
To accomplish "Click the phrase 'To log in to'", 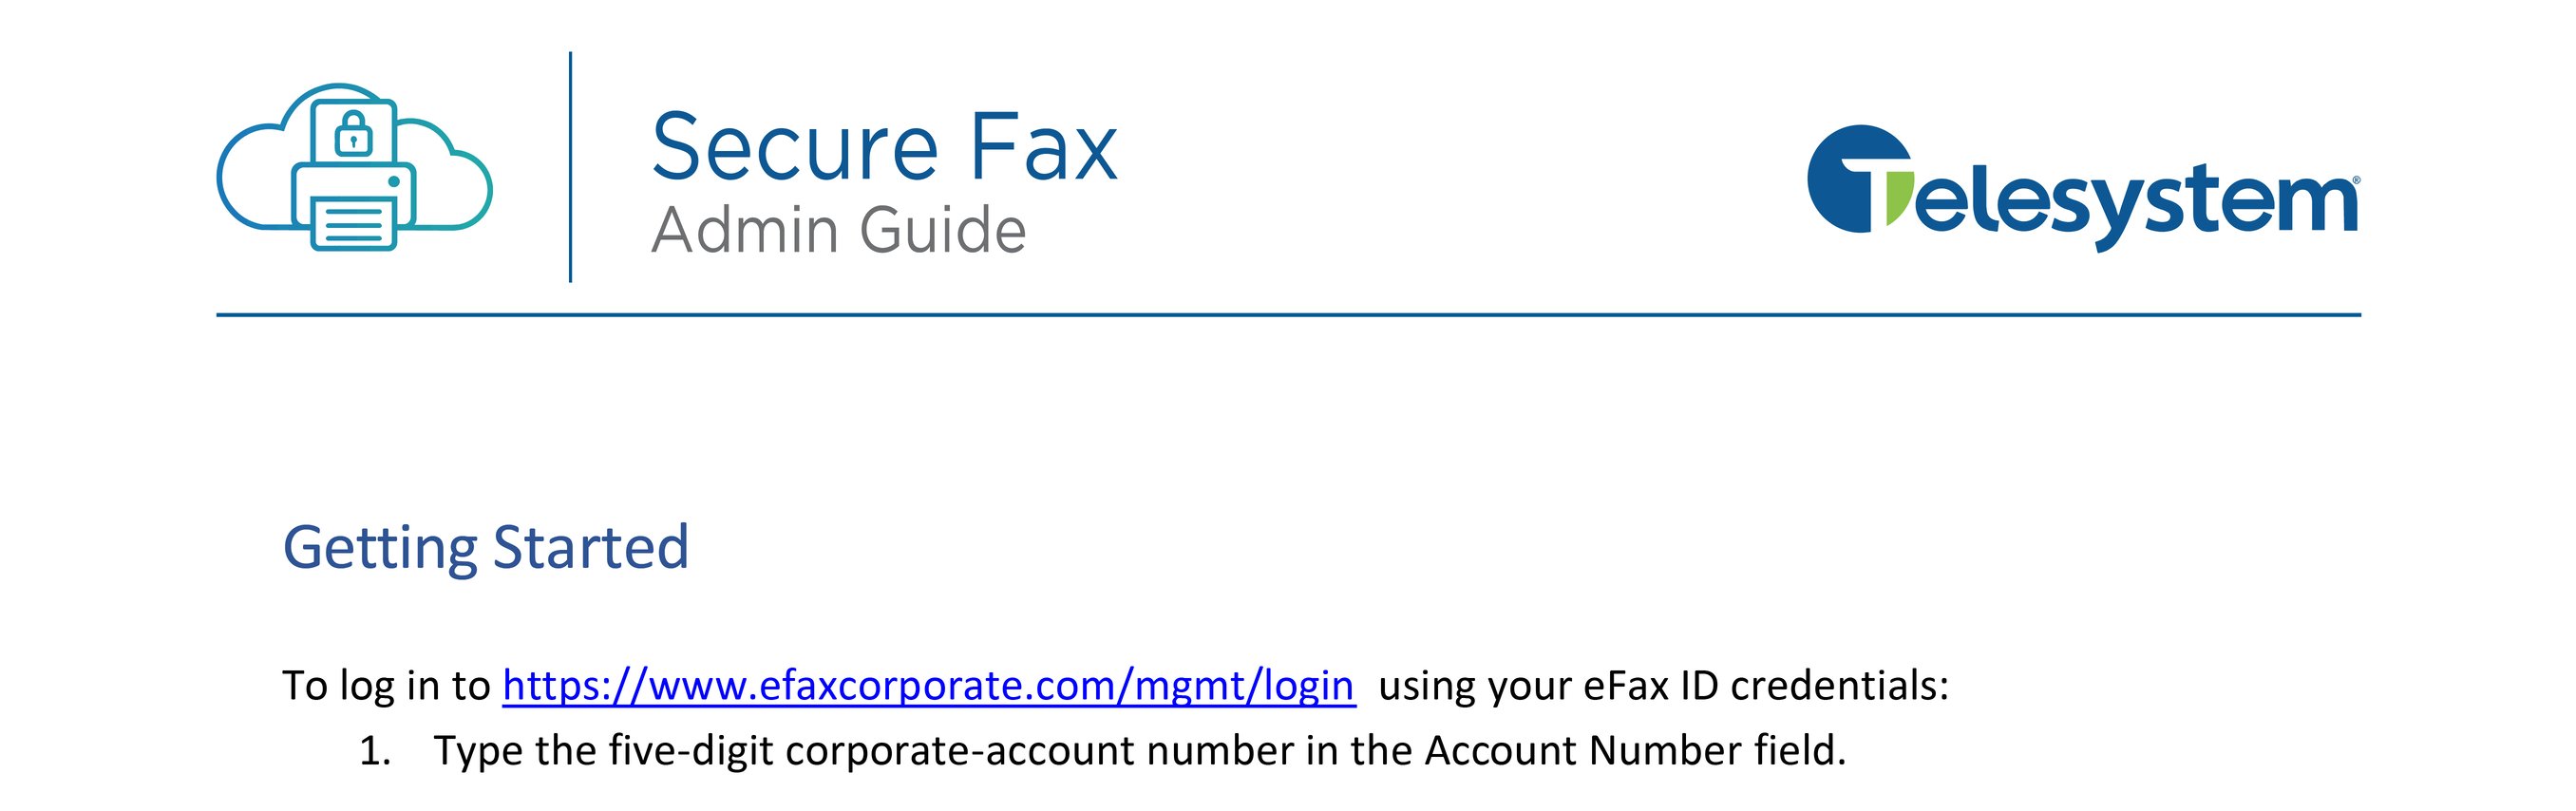I will [386, 686].
